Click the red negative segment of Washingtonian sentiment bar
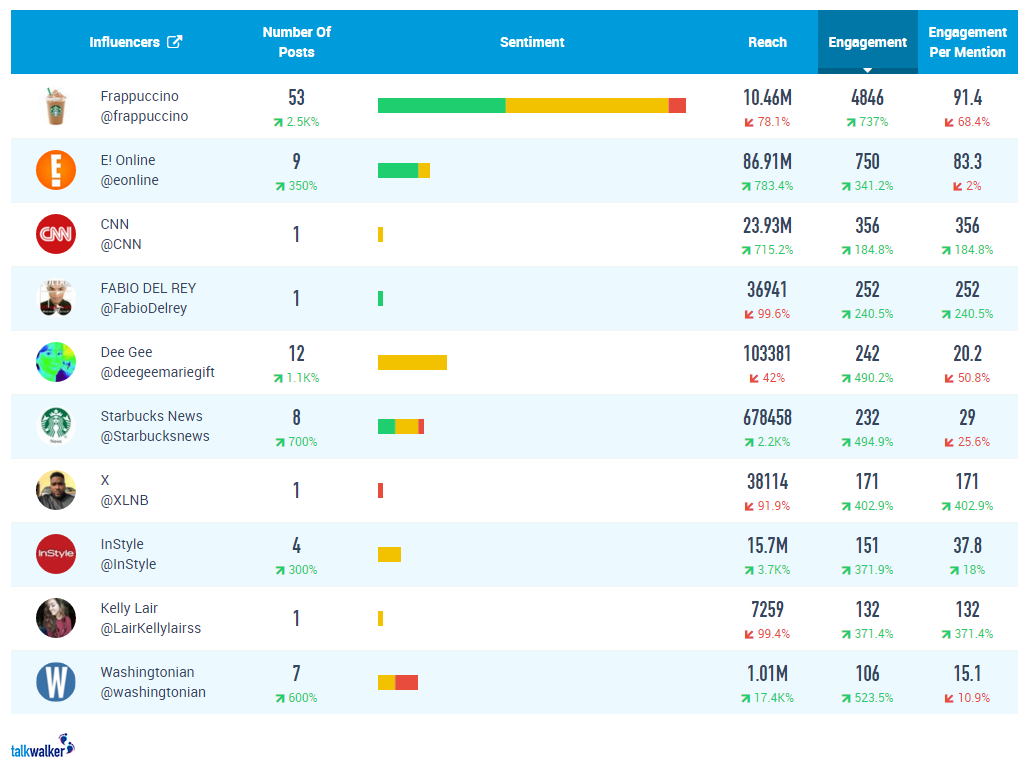 [407, 683]
